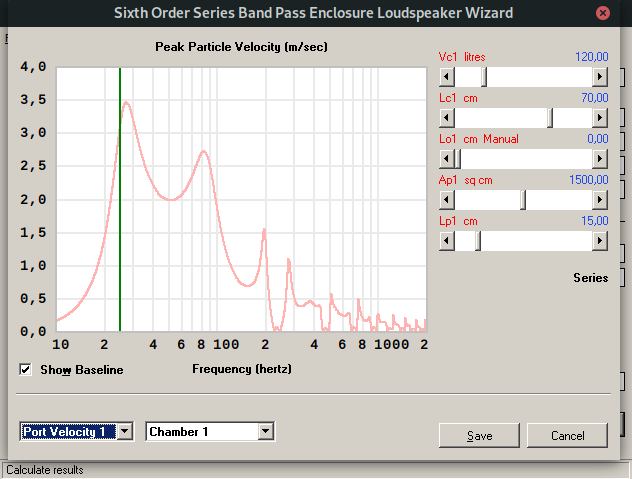Click the Vc1 litres label
This screenshot has width=632, height=479.
click(x=462, y=57)
